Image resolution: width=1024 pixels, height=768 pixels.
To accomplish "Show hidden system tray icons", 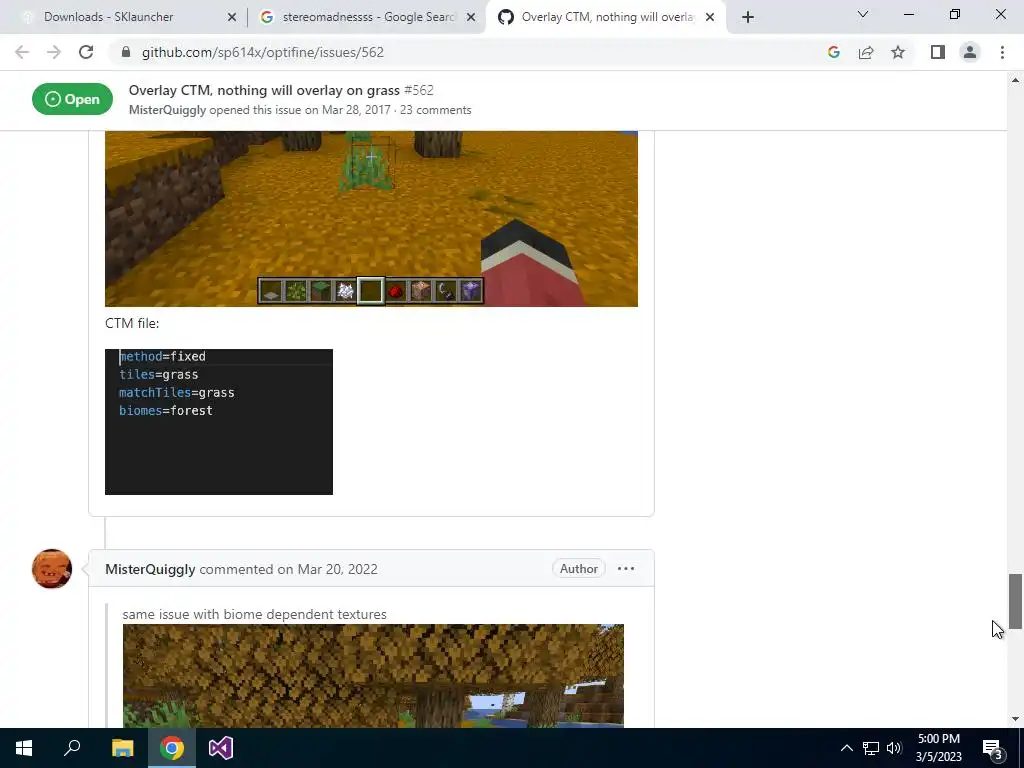I will (x=846, y=748).
